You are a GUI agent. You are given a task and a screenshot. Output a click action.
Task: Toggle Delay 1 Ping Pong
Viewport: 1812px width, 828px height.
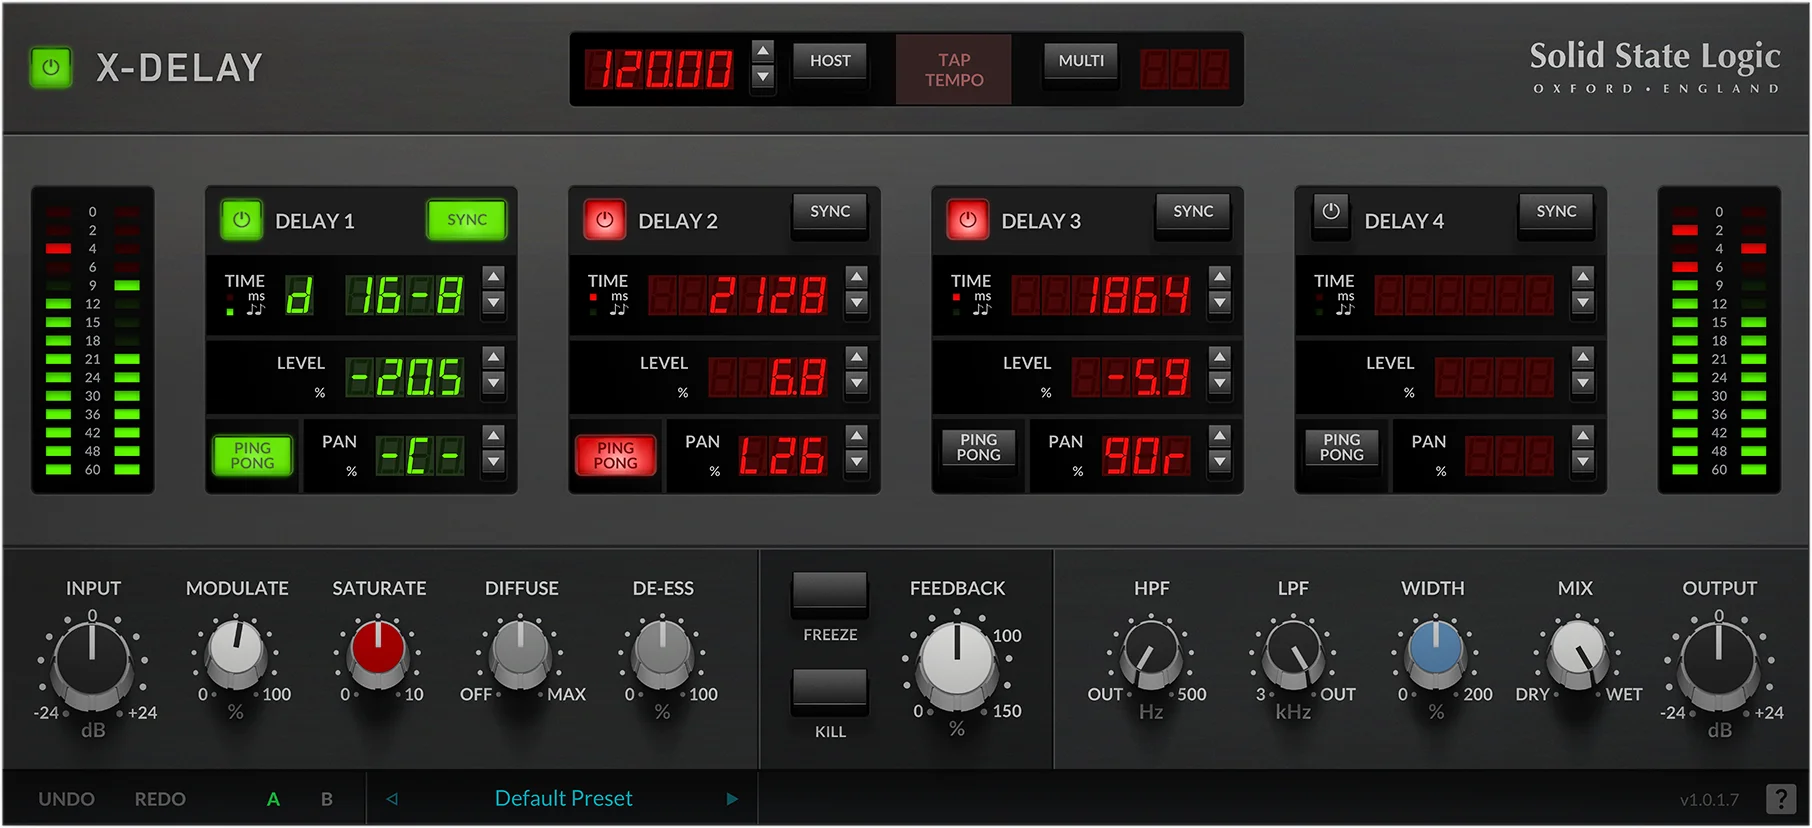pos(252,456)
